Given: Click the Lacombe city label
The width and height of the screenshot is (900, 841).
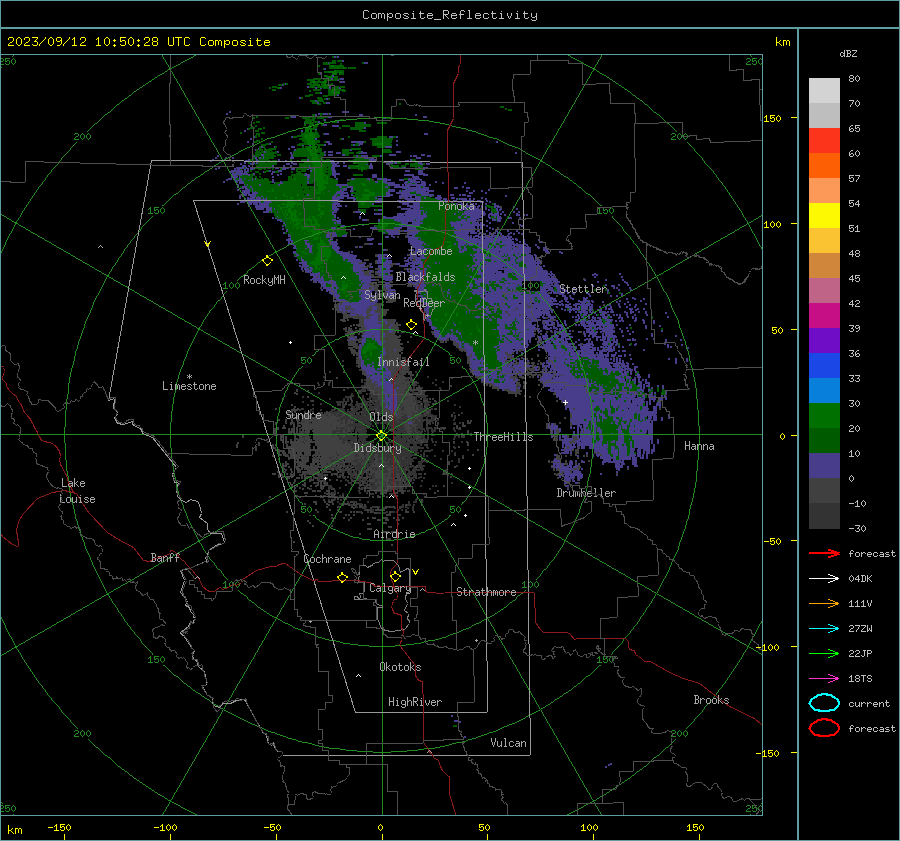Looking at the screenshot, I should pos(431,251).
